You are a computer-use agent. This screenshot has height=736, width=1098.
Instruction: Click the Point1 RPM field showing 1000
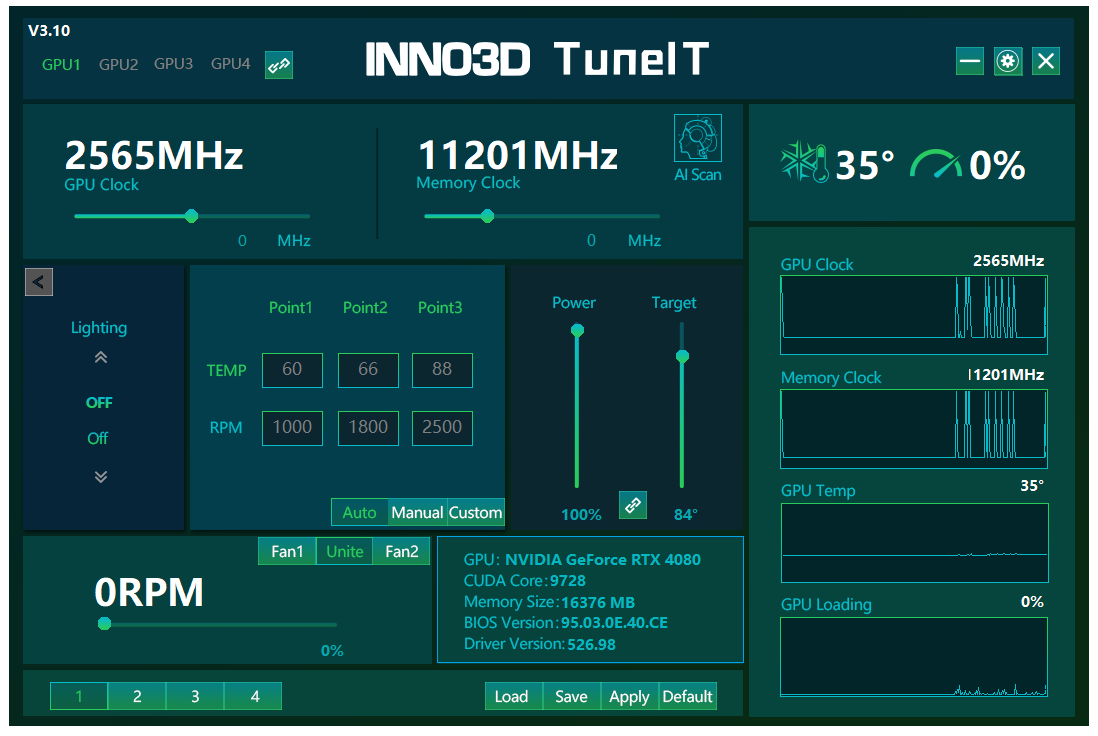(292, 428)
